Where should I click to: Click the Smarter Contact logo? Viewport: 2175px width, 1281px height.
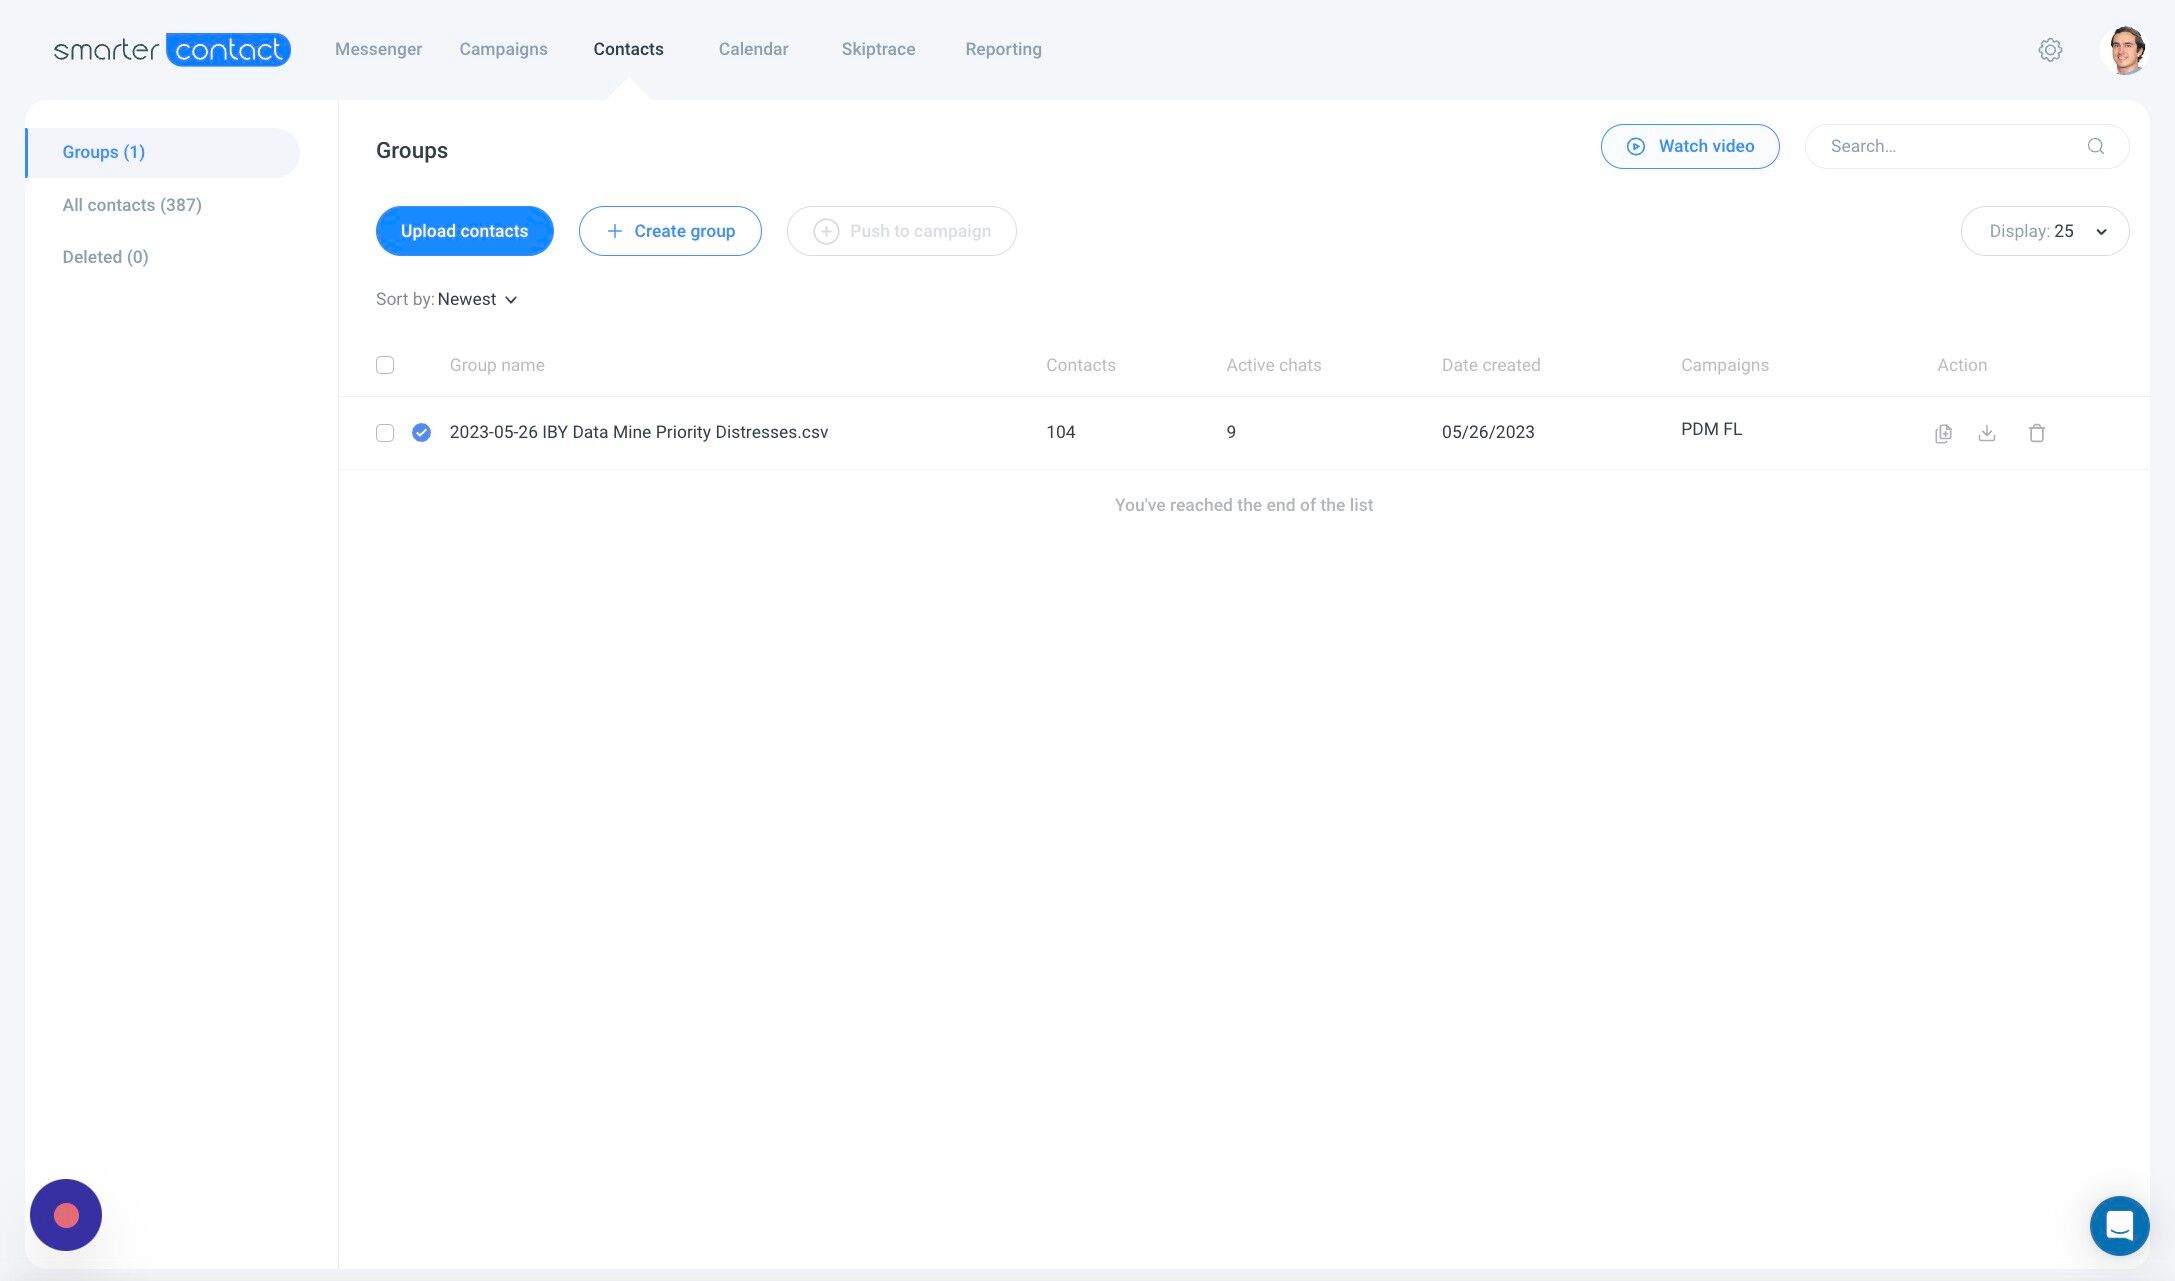[172, 49]
